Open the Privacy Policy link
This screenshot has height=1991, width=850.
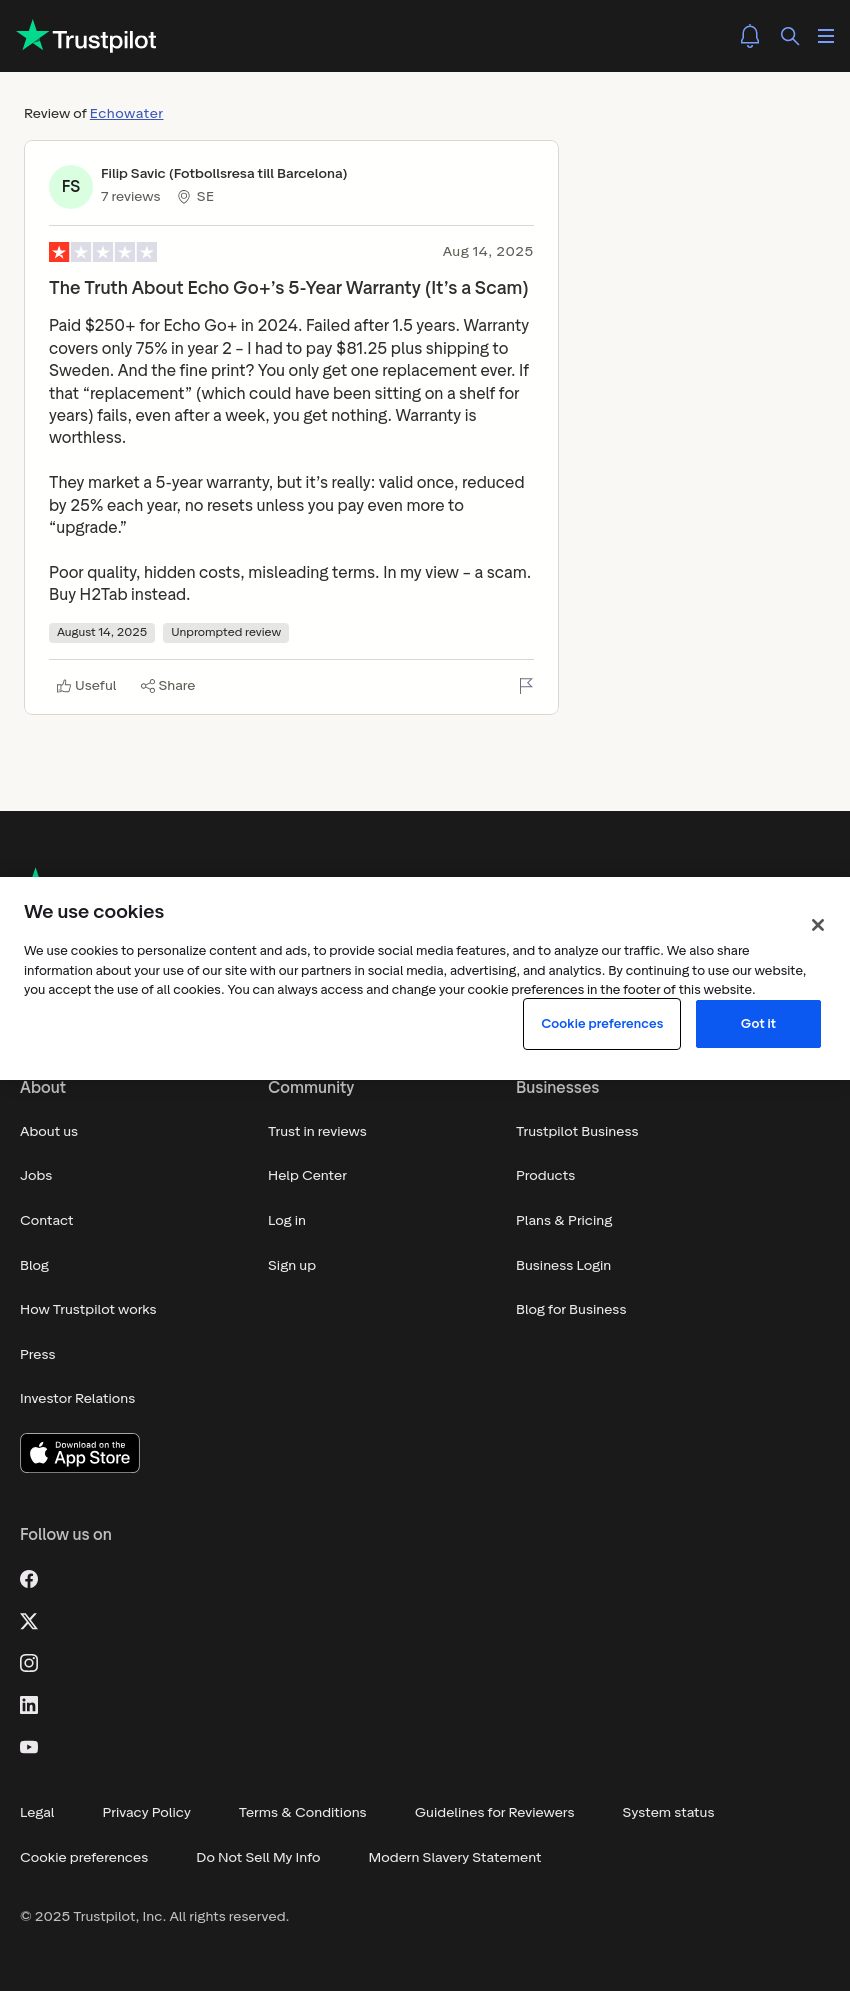click(146, 1813)
